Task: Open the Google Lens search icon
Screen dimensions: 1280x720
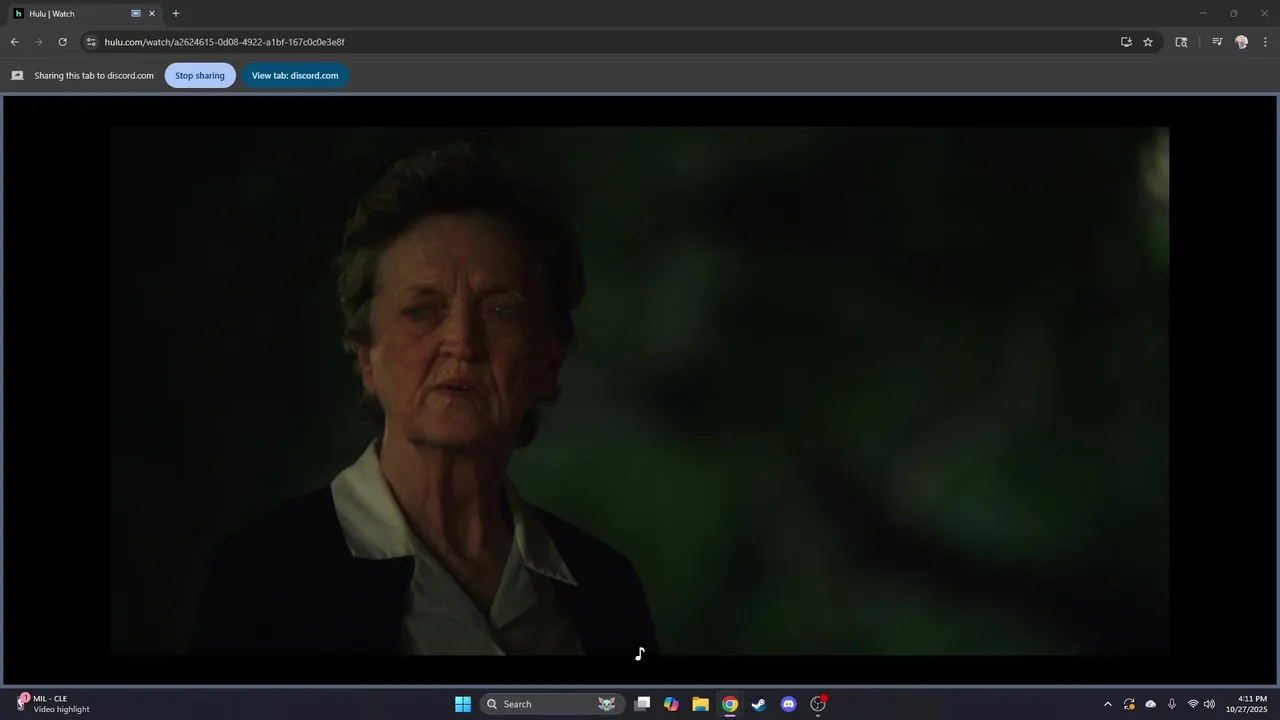Action: 1181,42
